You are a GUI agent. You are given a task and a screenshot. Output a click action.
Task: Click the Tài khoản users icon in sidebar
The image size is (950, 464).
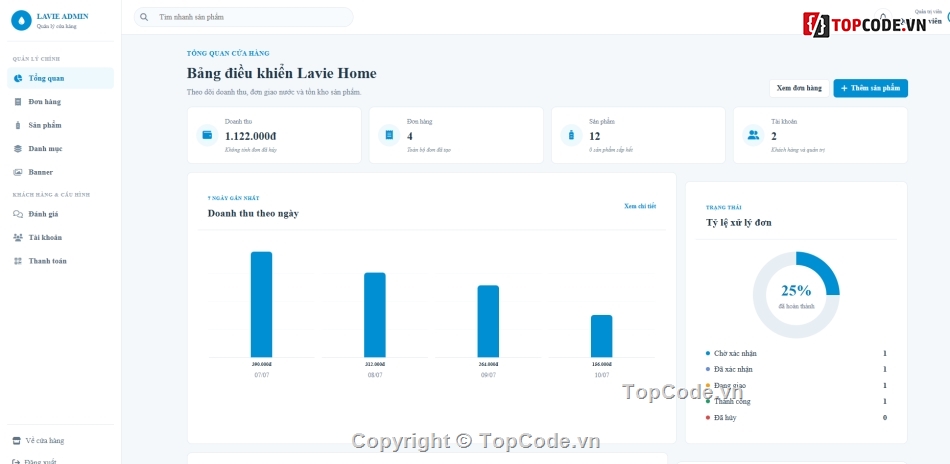point(18,237)
